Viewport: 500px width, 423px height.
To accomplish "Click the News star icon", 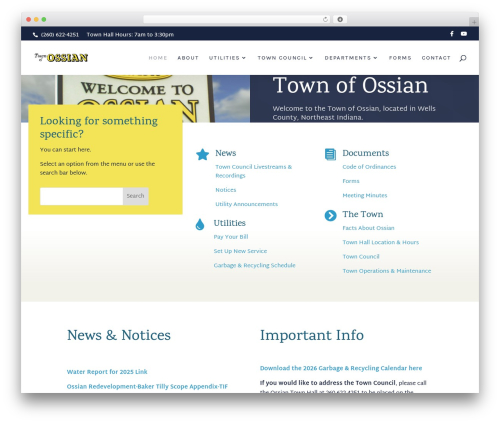I will pyautogui.click(x=202, y=154).
